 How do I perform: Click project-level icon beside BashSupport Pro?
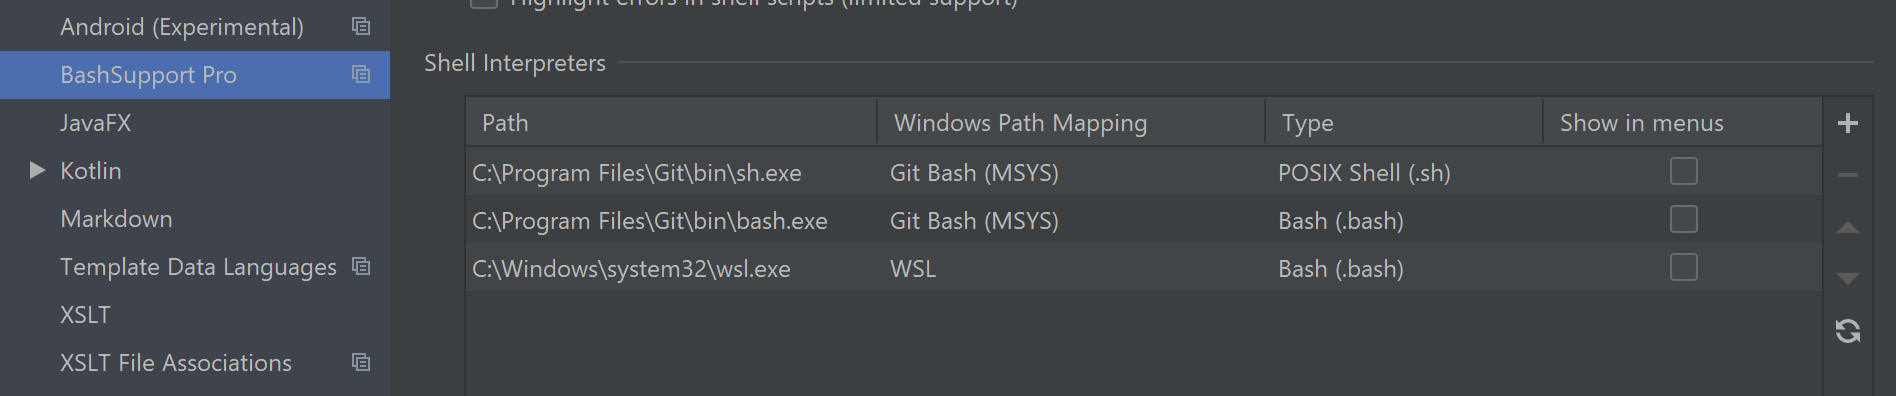click(x=361, y=75)
